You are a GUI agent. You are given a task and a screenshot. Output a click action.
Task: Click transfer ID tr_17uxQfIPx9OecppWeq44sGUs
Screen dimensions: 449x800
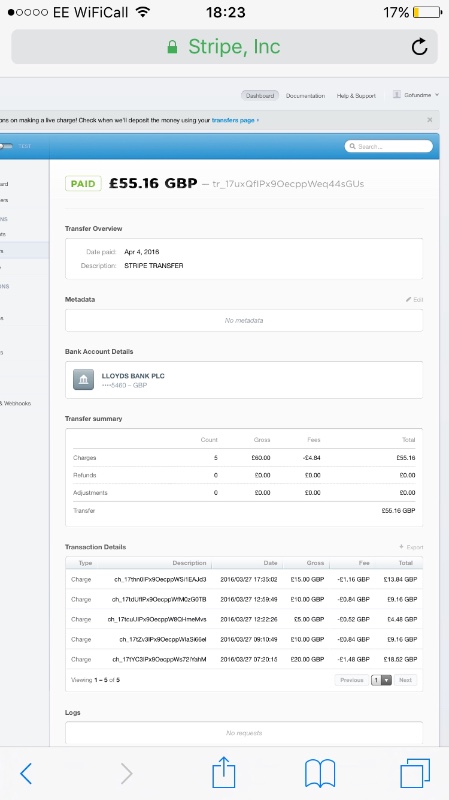[288, 184]
